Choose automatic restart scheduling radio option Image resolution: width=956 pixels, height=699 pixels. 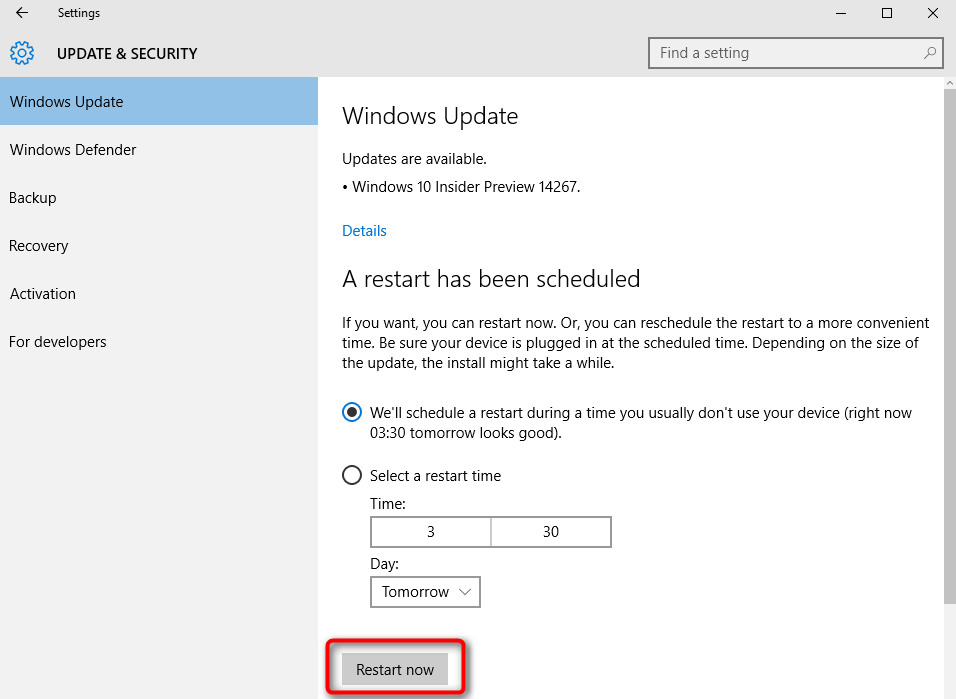click(x=352, y=412)
